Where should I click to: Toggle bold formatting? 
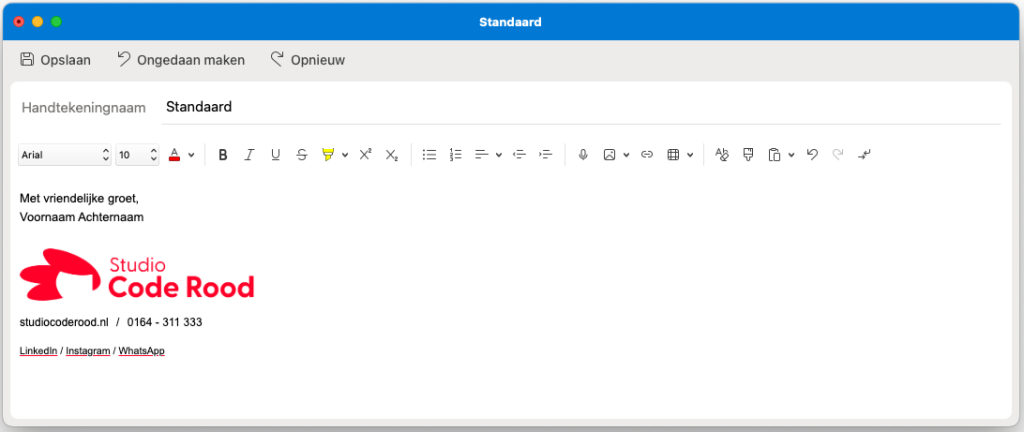pyautogui.click(x=223, y=155)
